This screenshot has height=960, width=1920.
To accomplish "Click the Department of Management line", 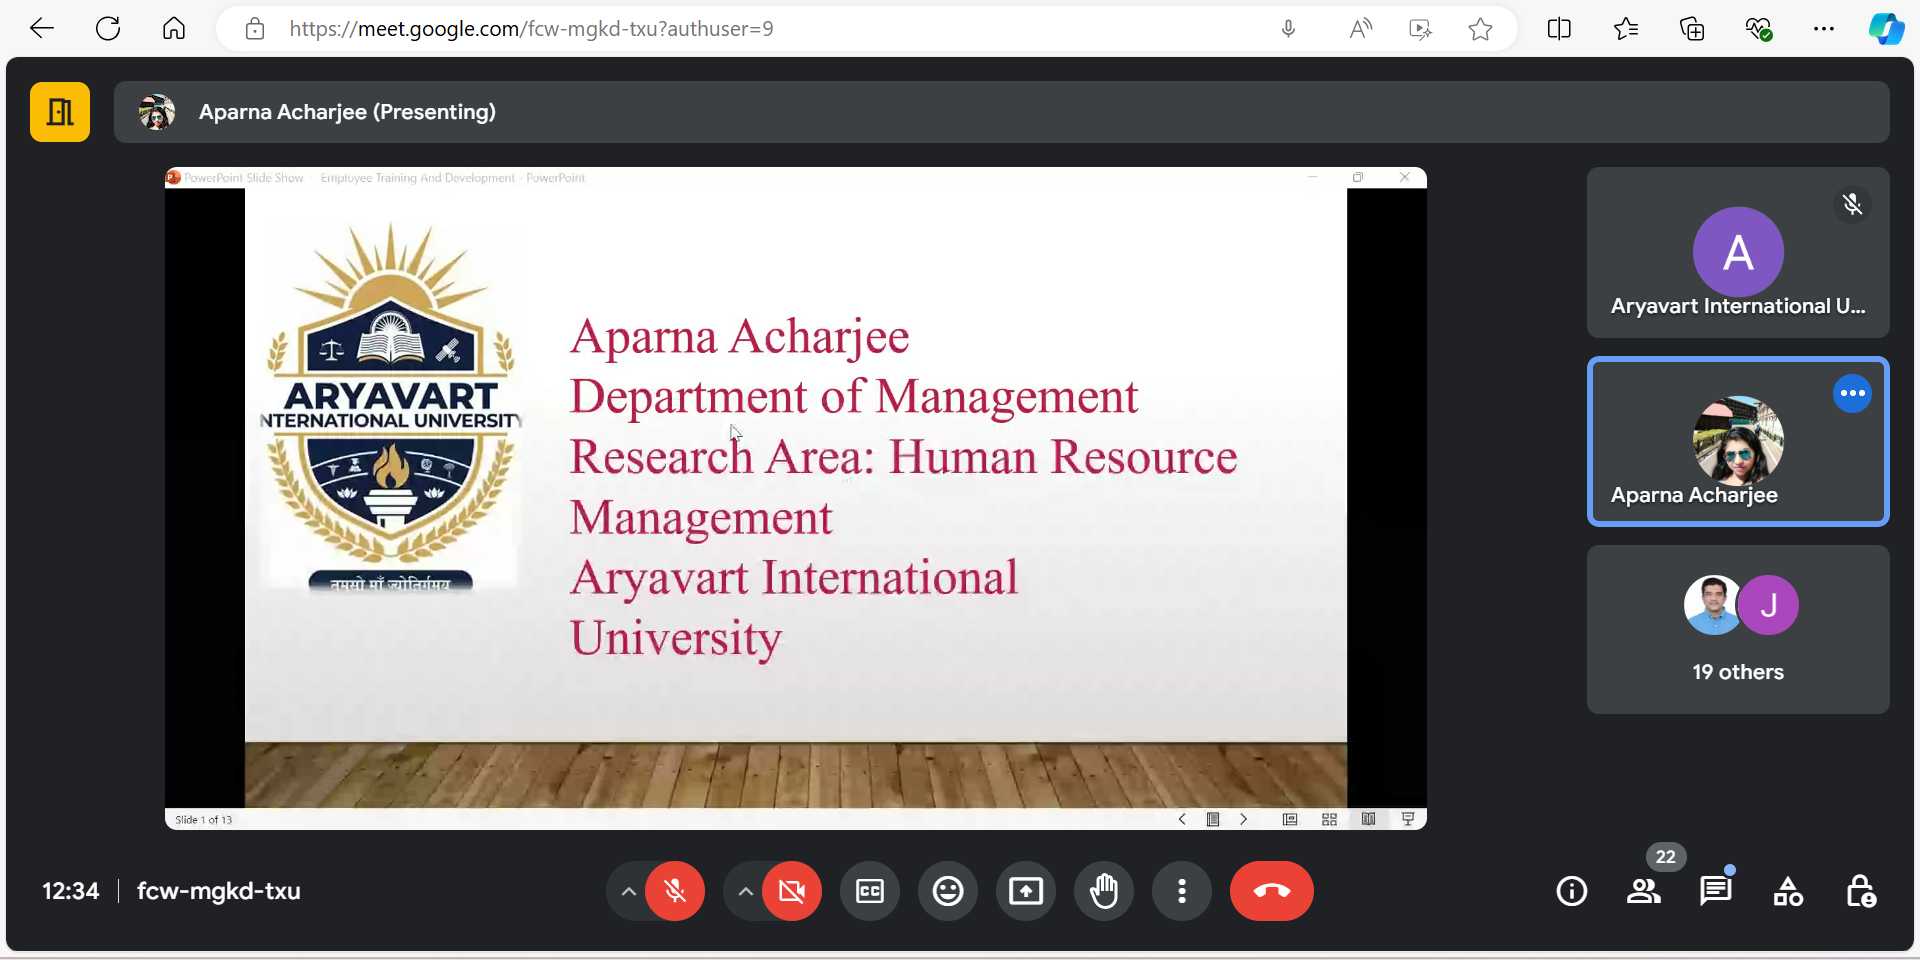I will [854, 397].
